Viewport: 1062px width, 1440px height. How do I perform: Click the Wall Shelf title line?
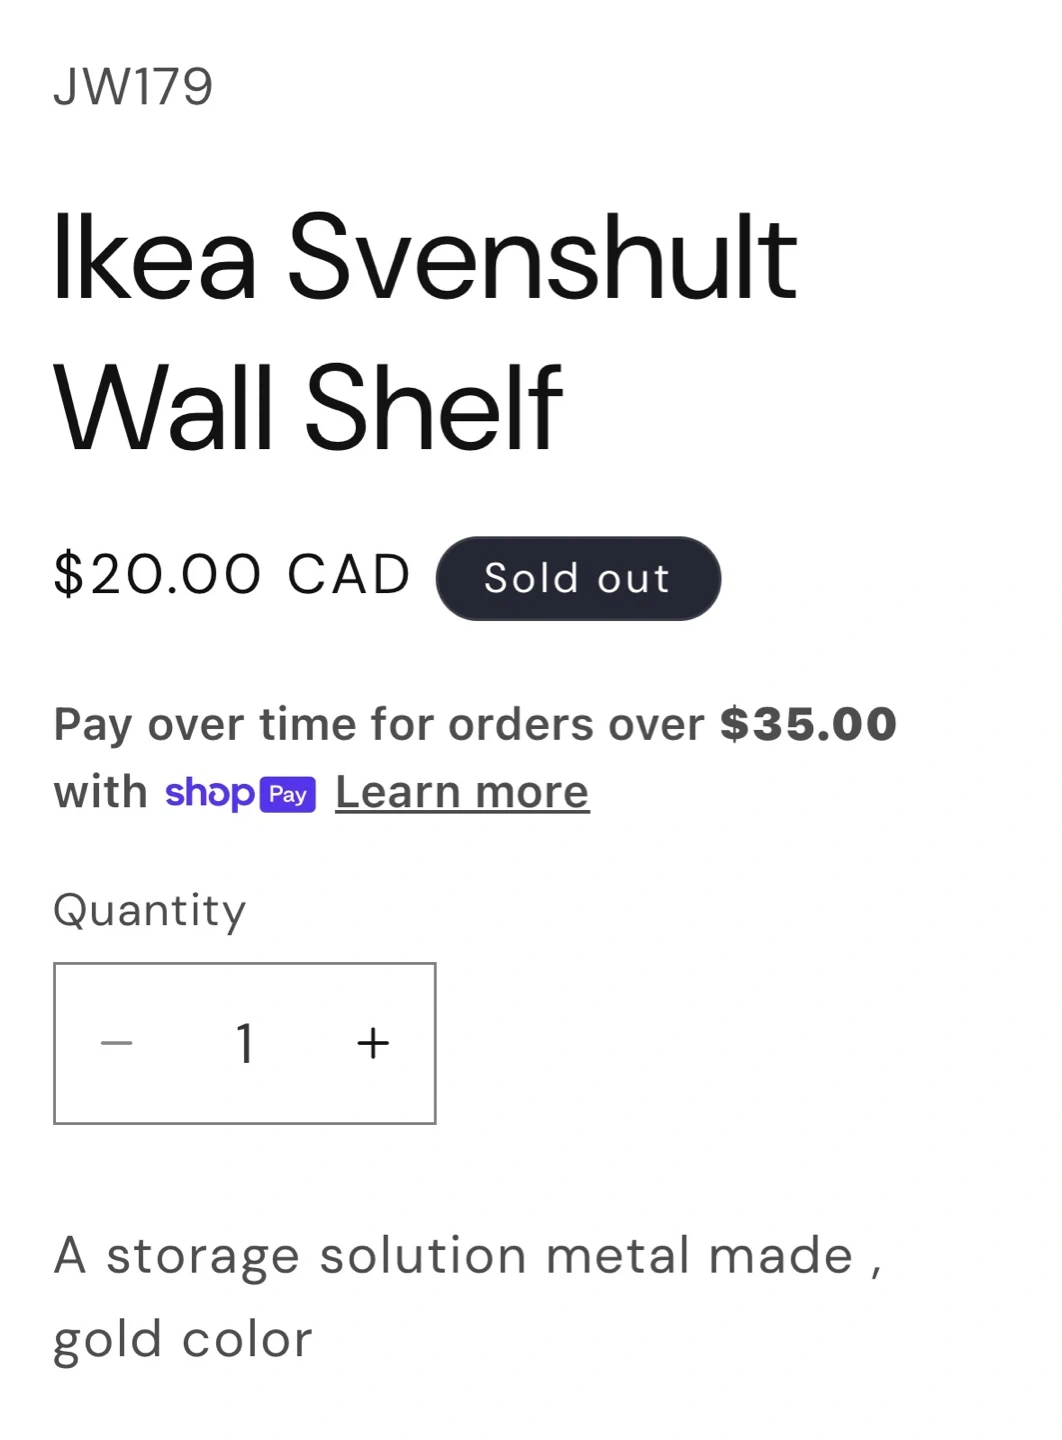coord(308,408)
